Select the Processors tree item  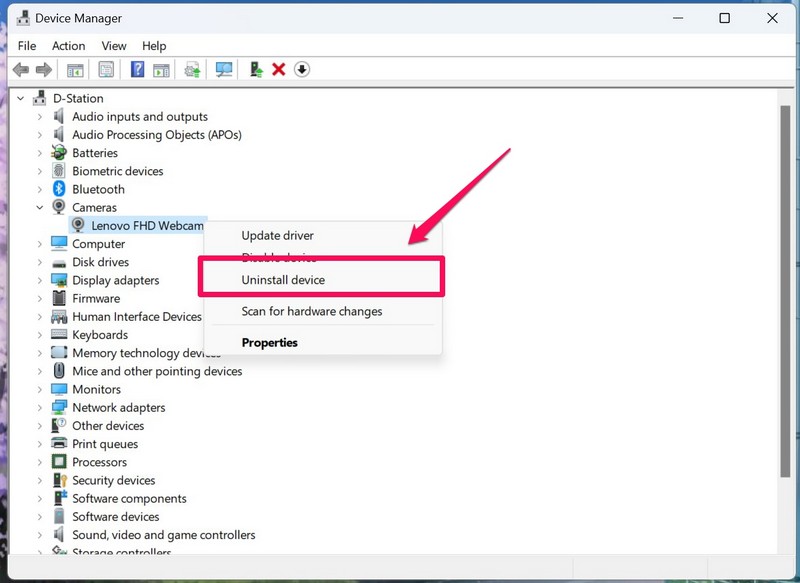pyautogui.click(x=99, y=462)
